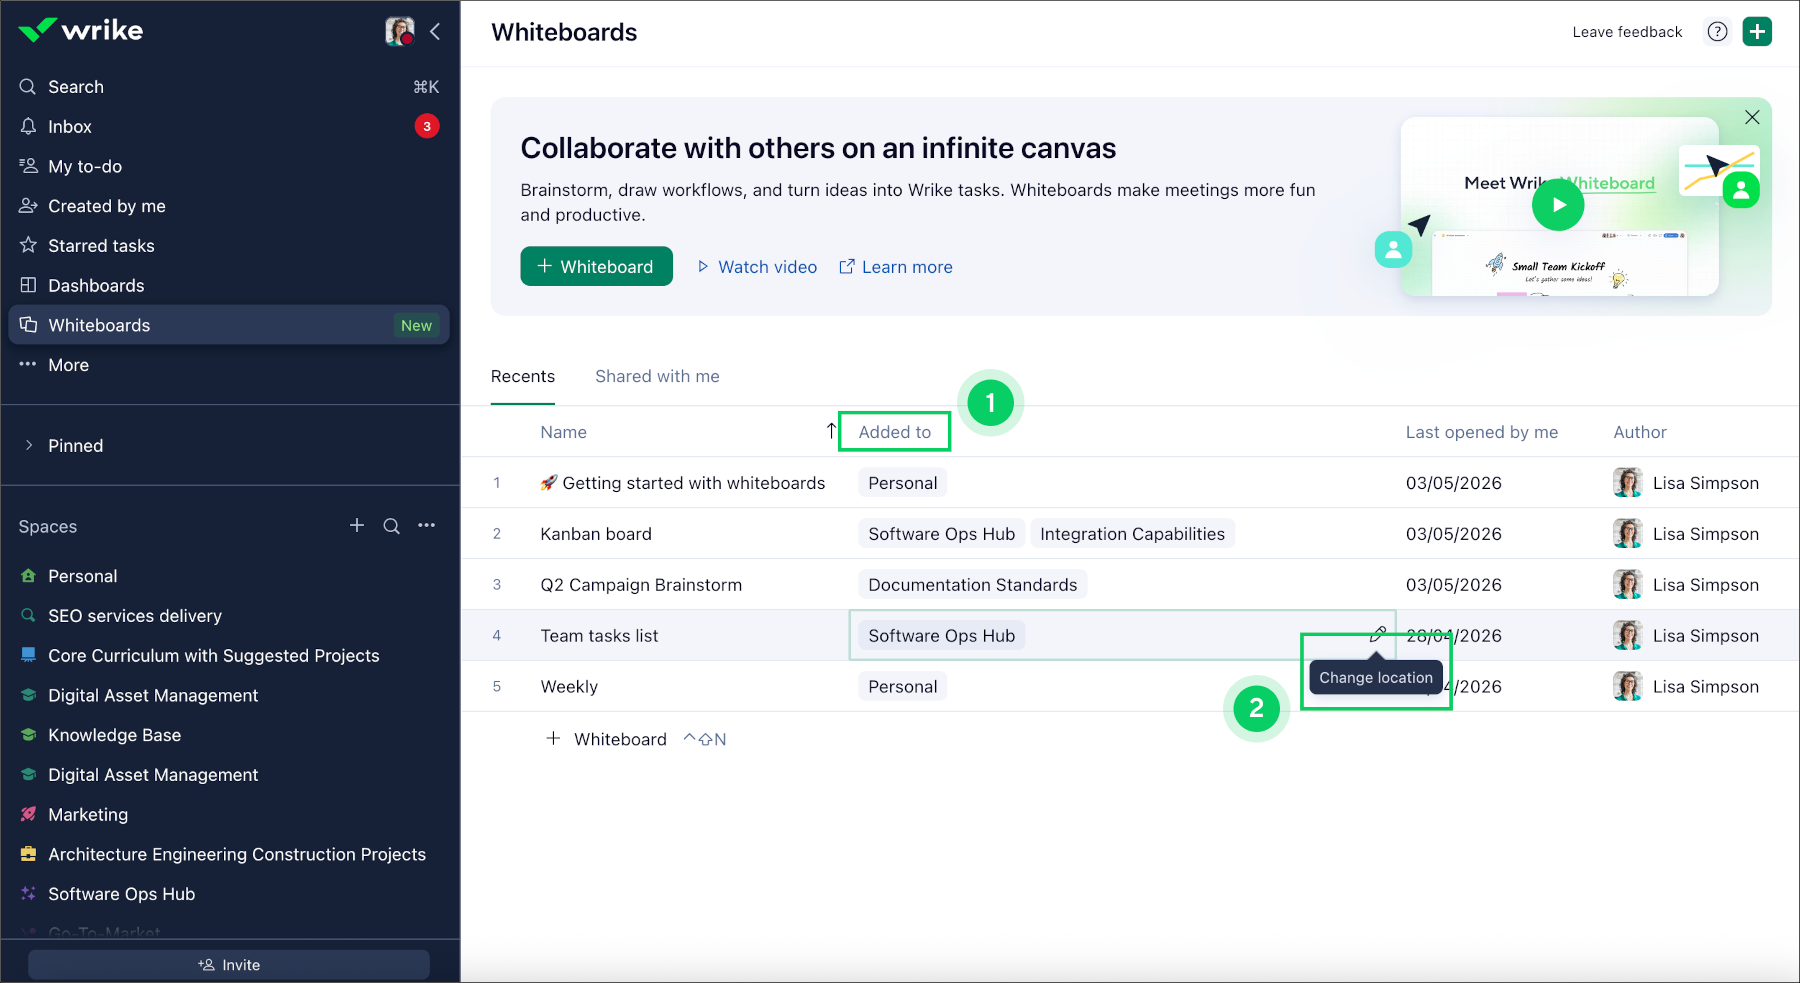Add a new space with the plus icon
1800x983 pixels.
(357, 526)
